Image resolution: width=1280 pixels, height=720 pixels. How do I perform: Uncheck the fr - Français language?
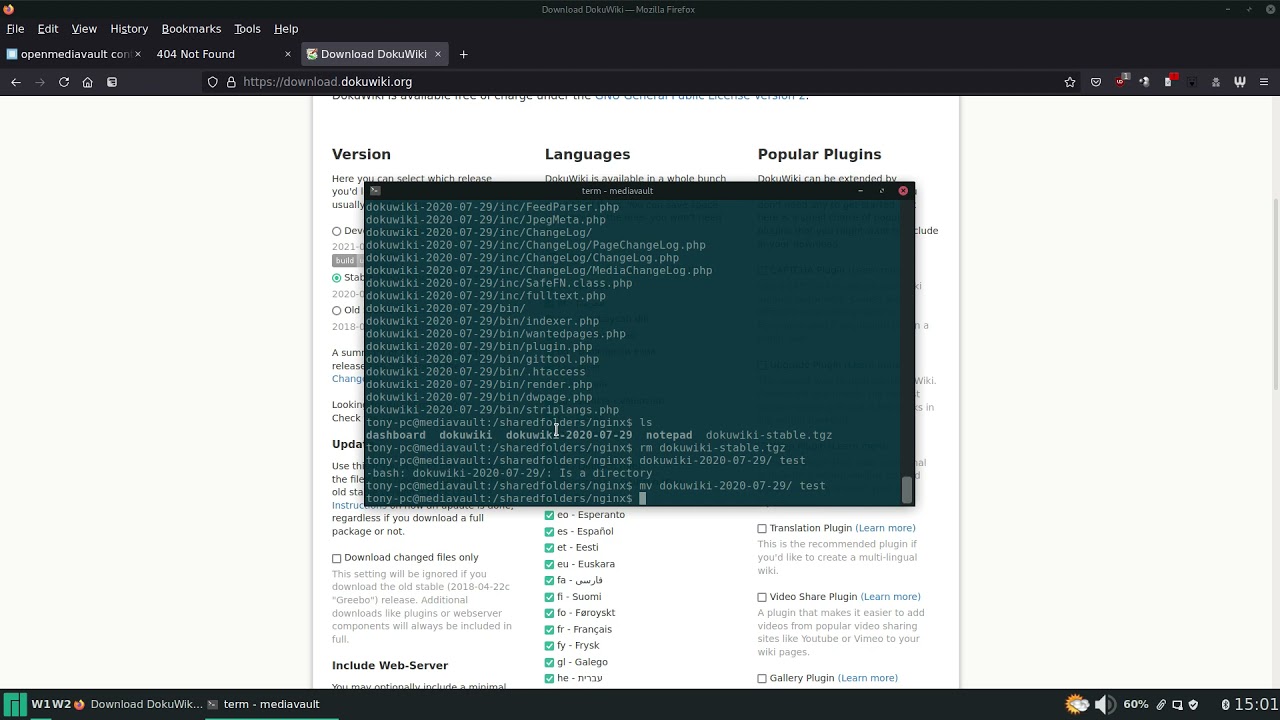[x=549, y=630]
